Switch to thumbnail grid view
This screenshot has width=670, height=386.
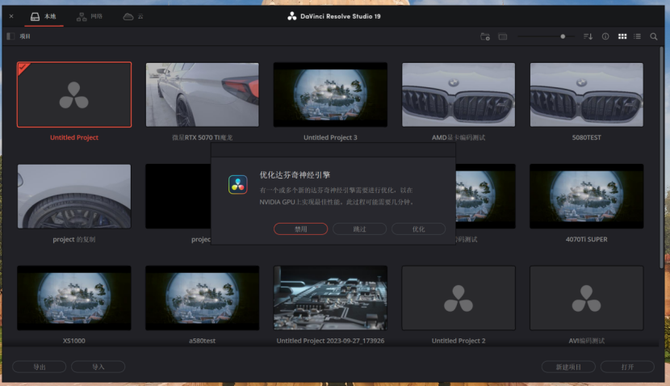pos(622,37)
